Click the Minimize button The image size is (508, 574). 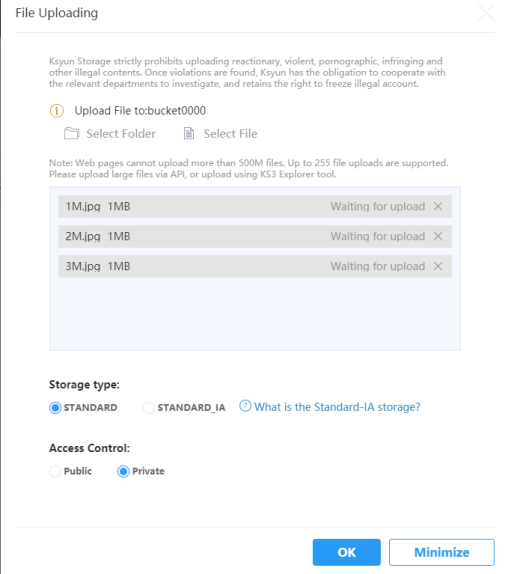442,552
